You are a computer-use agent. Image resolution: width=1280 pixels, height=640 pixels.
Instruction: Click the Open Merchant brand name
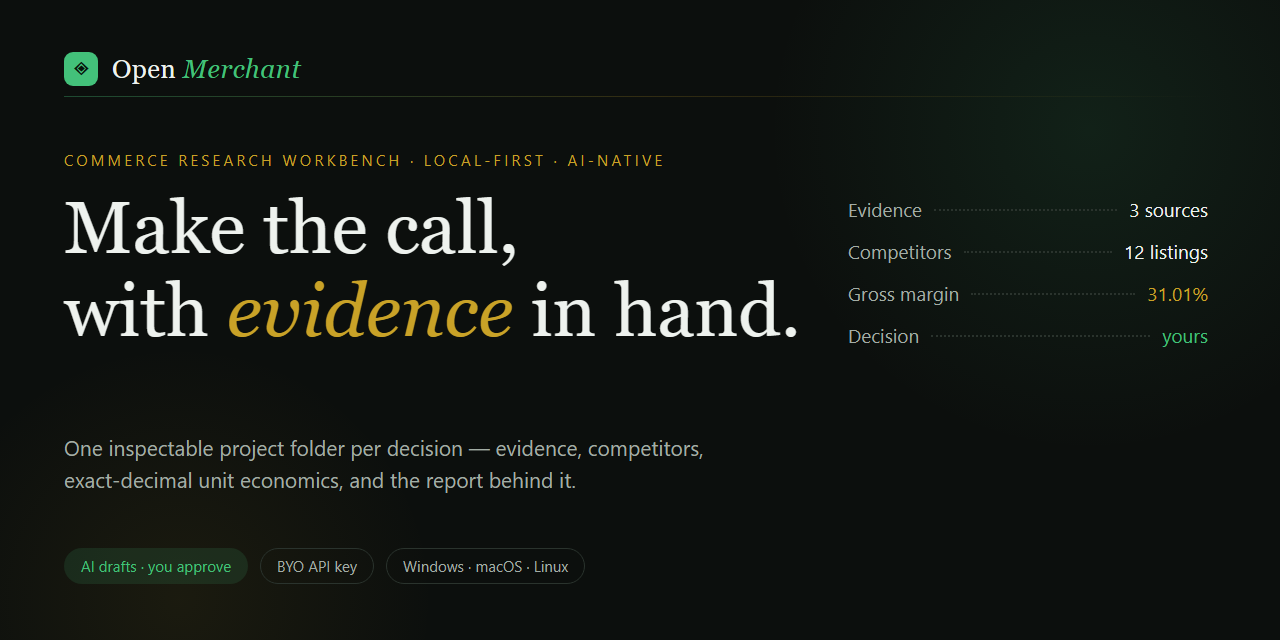point(206,69)
